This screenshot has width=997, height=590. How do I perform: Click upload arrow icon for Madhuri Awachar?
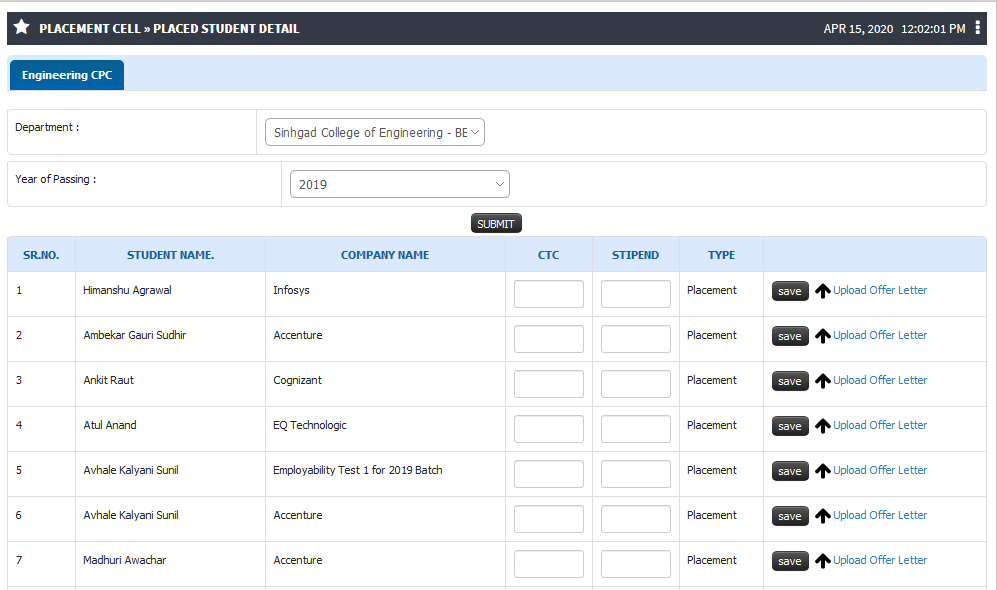[823, 561]
